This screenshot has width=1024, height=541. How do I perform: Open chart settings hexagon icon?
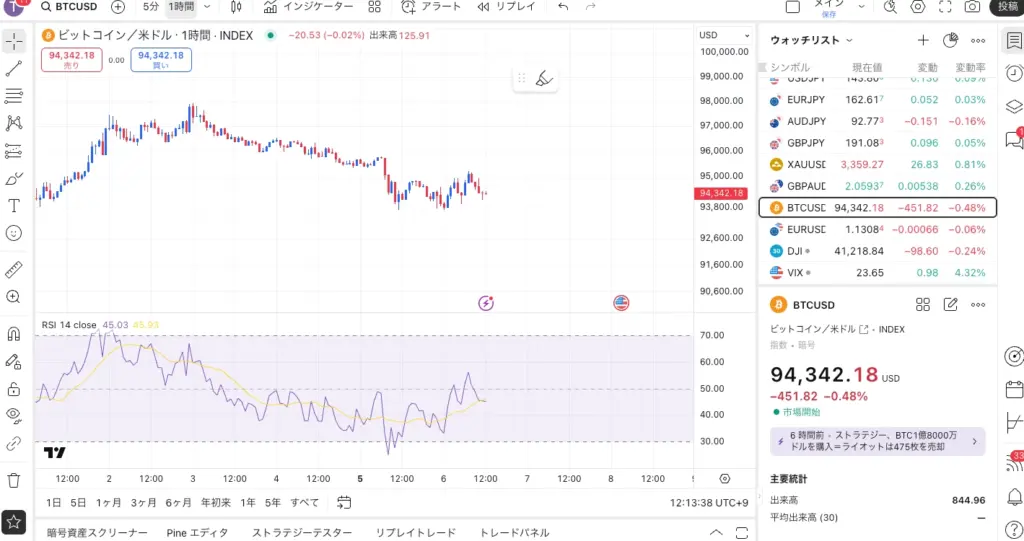[918, 7]
